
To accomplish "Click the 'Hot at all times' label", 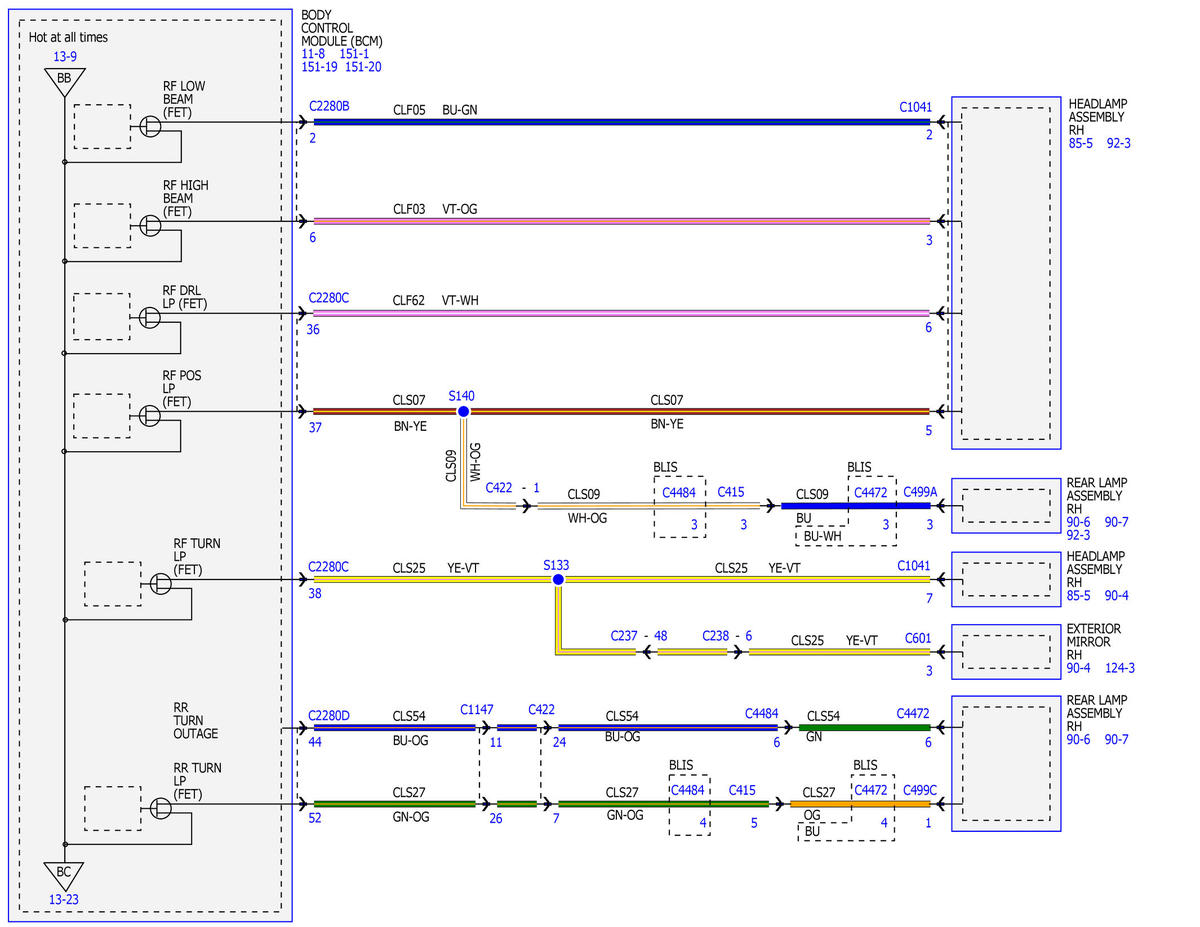I will coord(68,38).
